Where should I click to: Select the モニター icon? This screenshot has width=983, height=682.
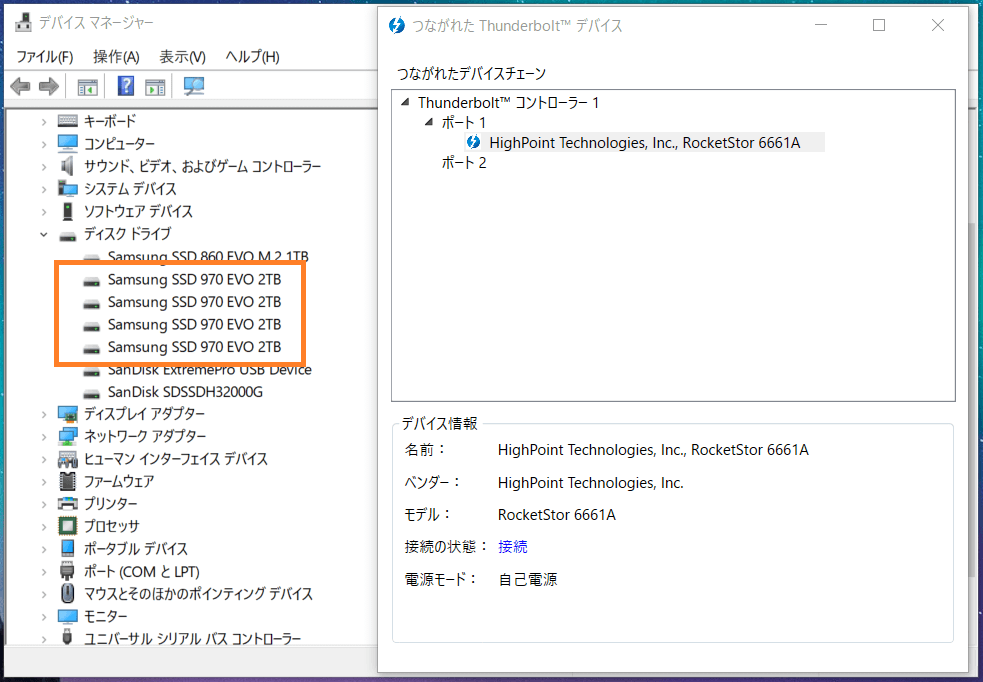(x=68, y=617)
